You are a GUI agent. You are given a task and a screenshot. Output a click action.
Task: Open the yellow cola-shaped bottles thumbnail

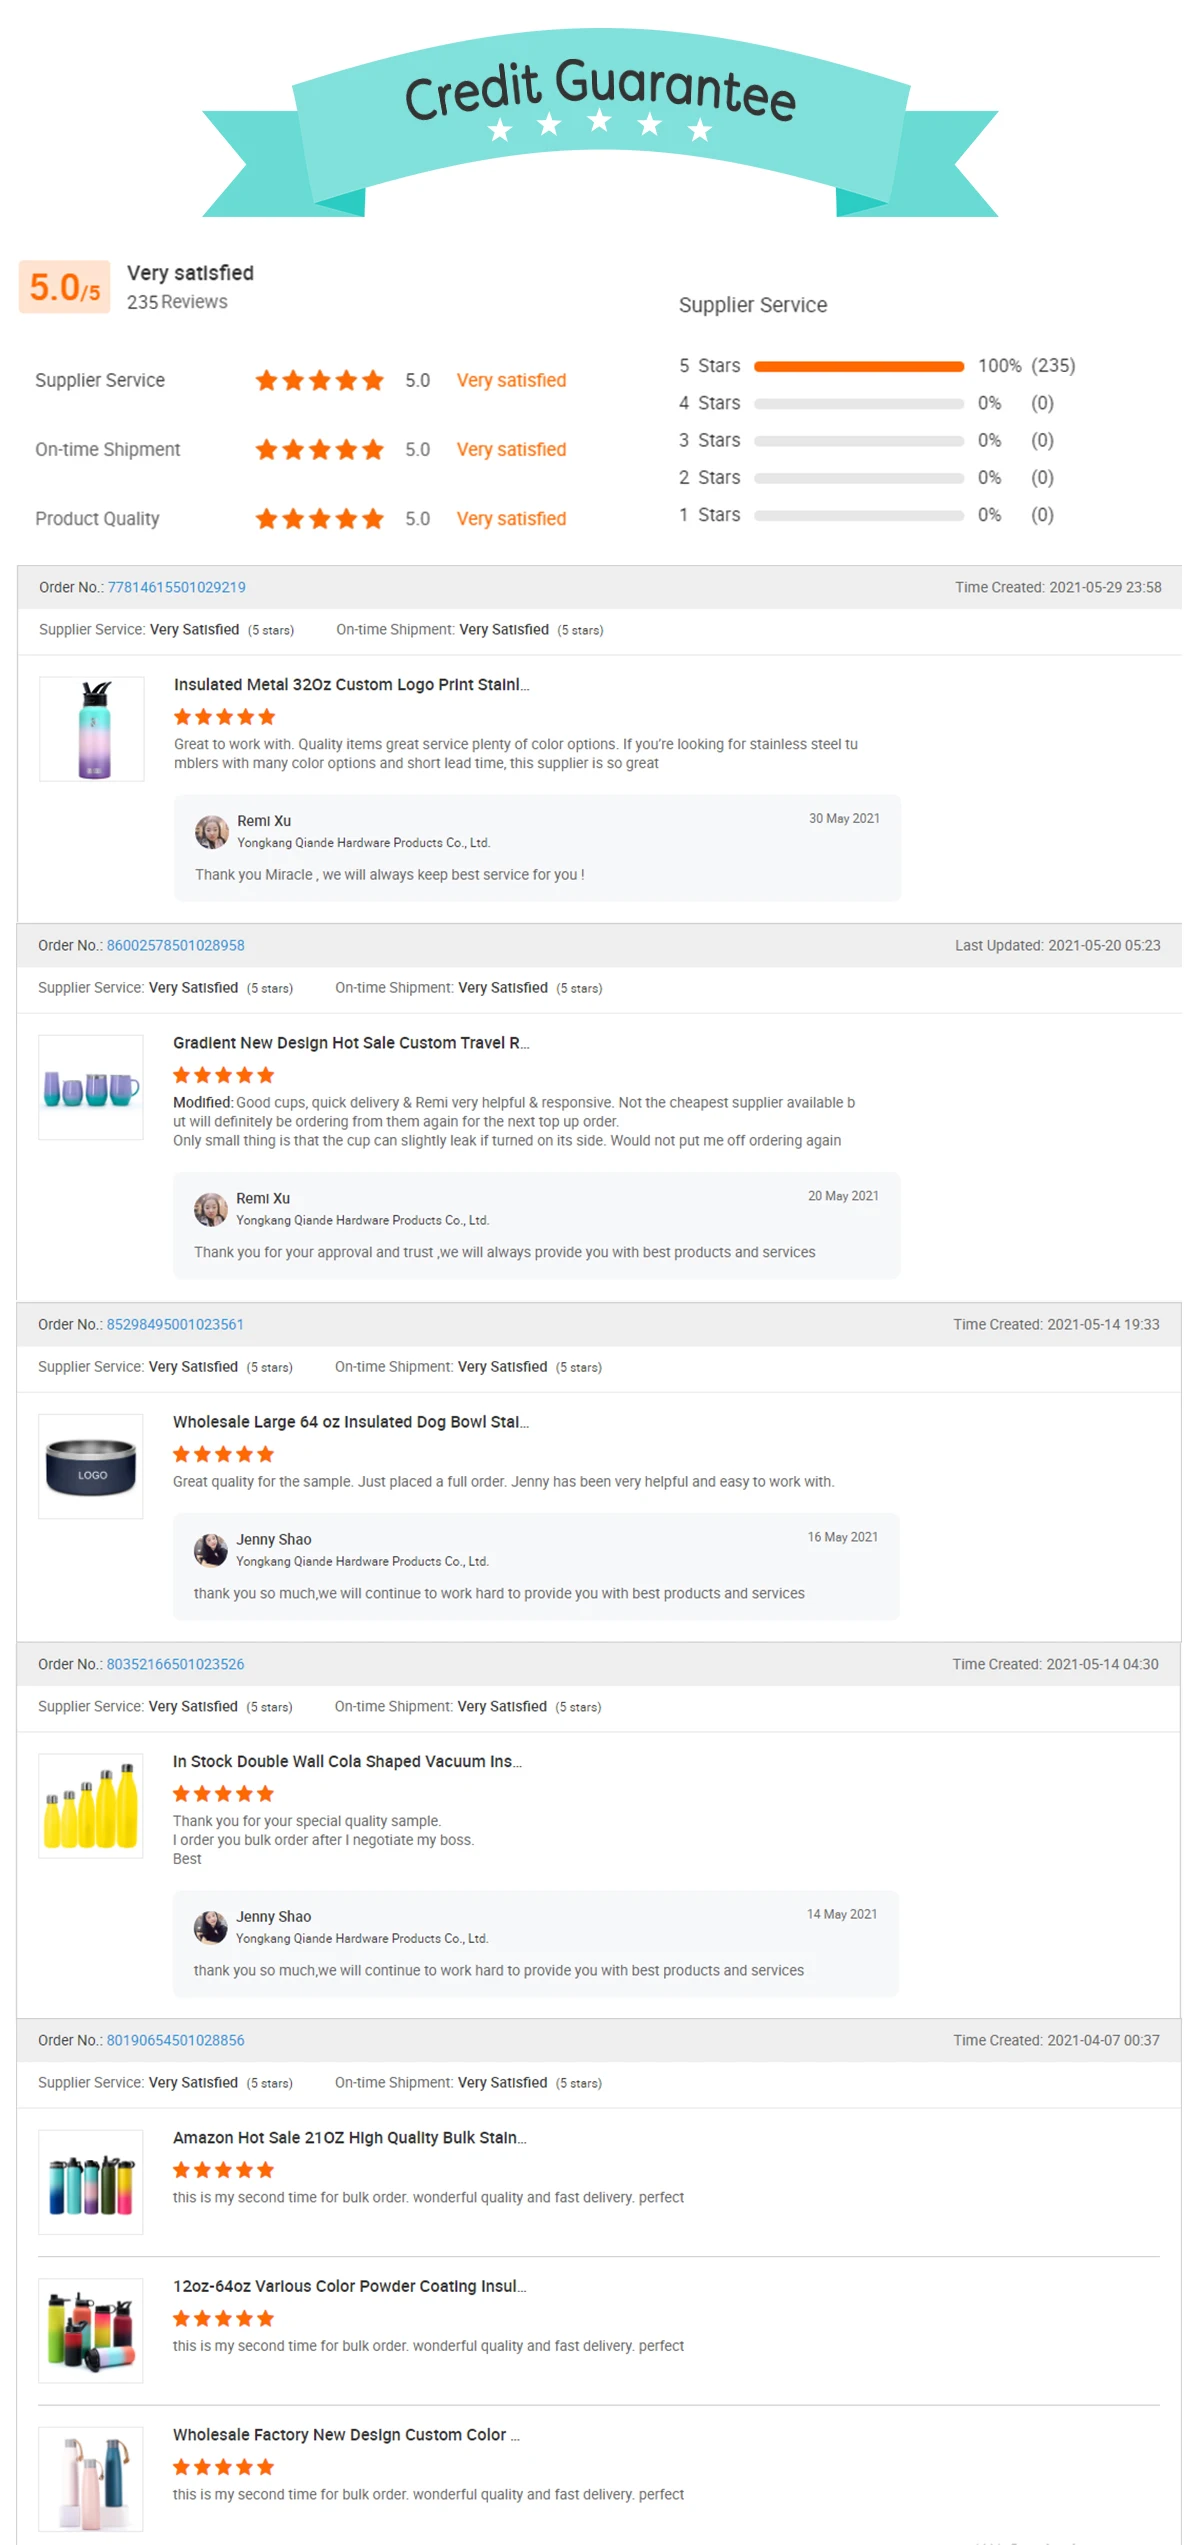click(91, 1806)
